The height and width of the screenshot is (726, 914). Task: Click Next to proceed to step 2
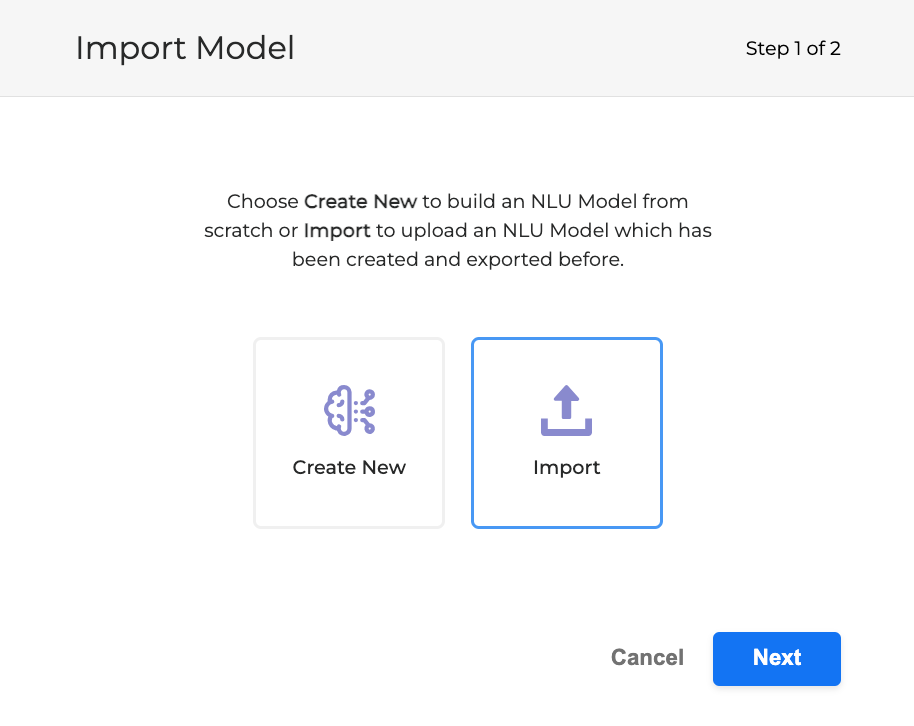click(776, 658)
